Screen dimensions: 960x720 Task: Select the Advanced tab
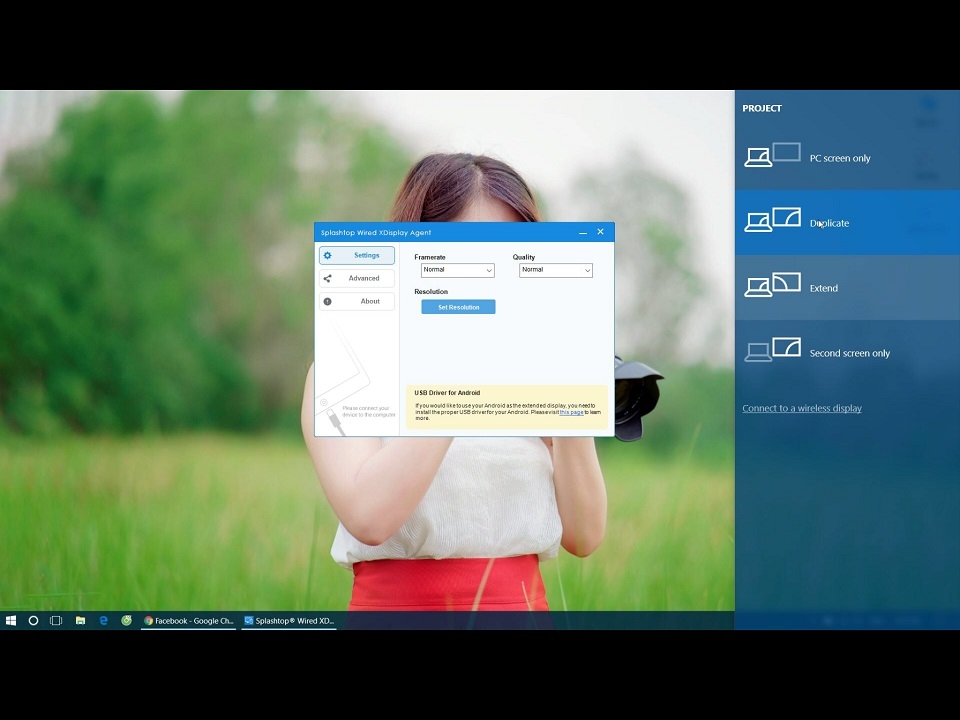coord(357,279)
